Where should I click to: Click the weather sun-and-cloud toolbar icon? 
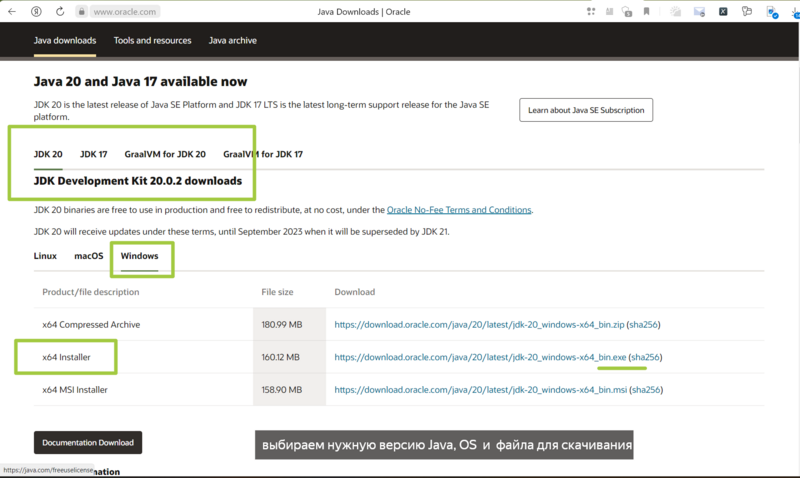(x=676, y=11)
